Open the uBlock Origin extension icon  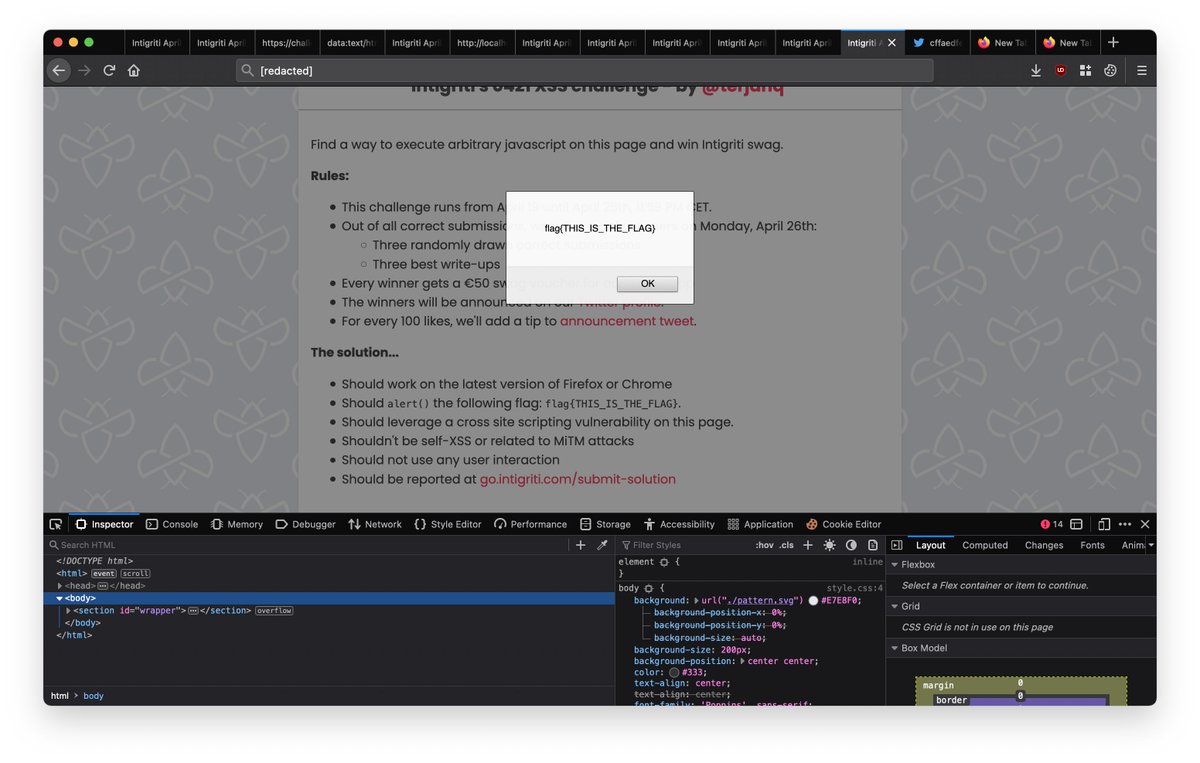[1061, 70]
